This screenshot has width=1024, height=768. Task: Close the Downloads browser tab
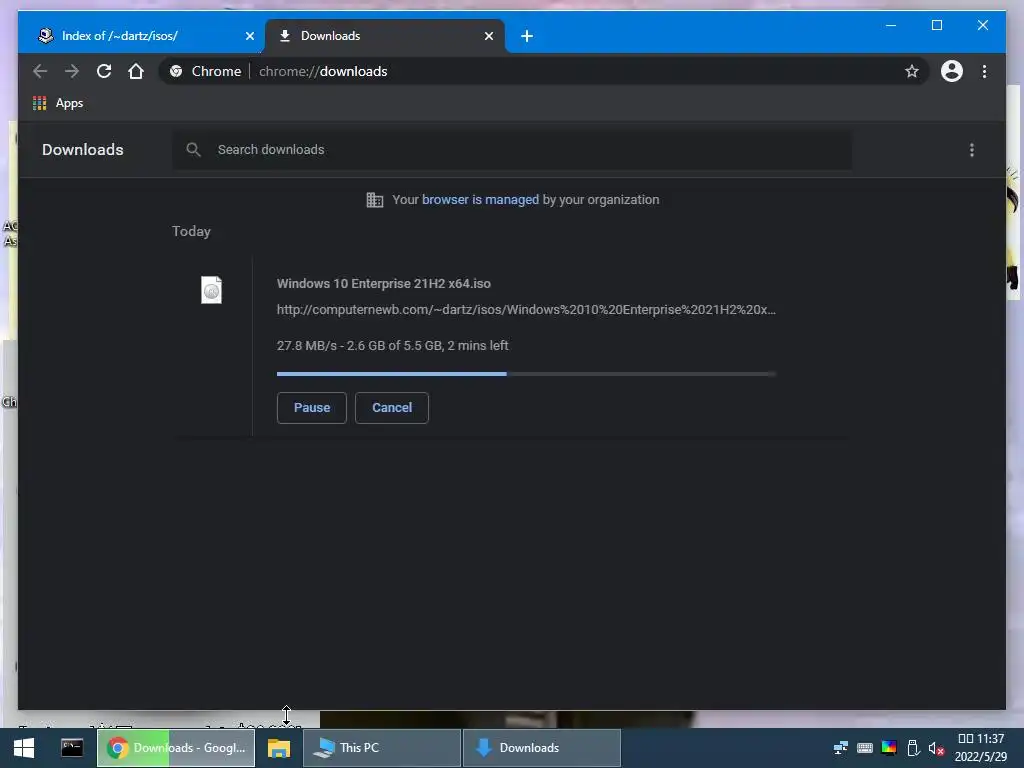(488, 36)
